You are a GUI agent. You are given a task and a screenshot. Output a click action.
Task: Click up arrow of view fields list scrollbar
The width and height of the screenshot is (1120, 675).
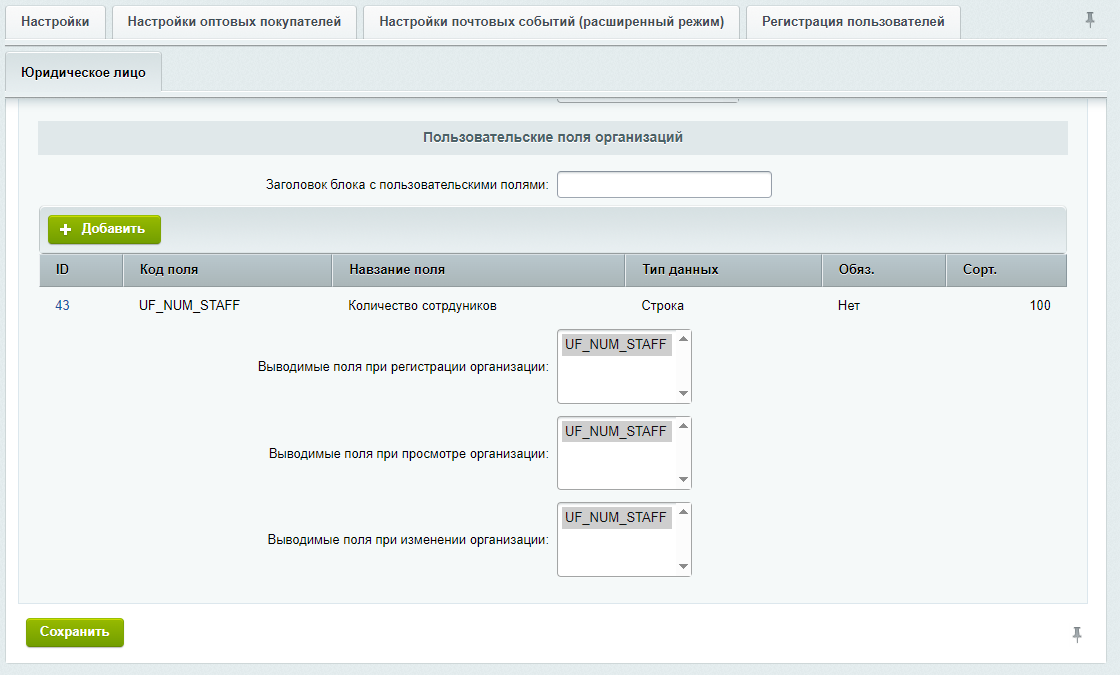(x=683, y=426)
